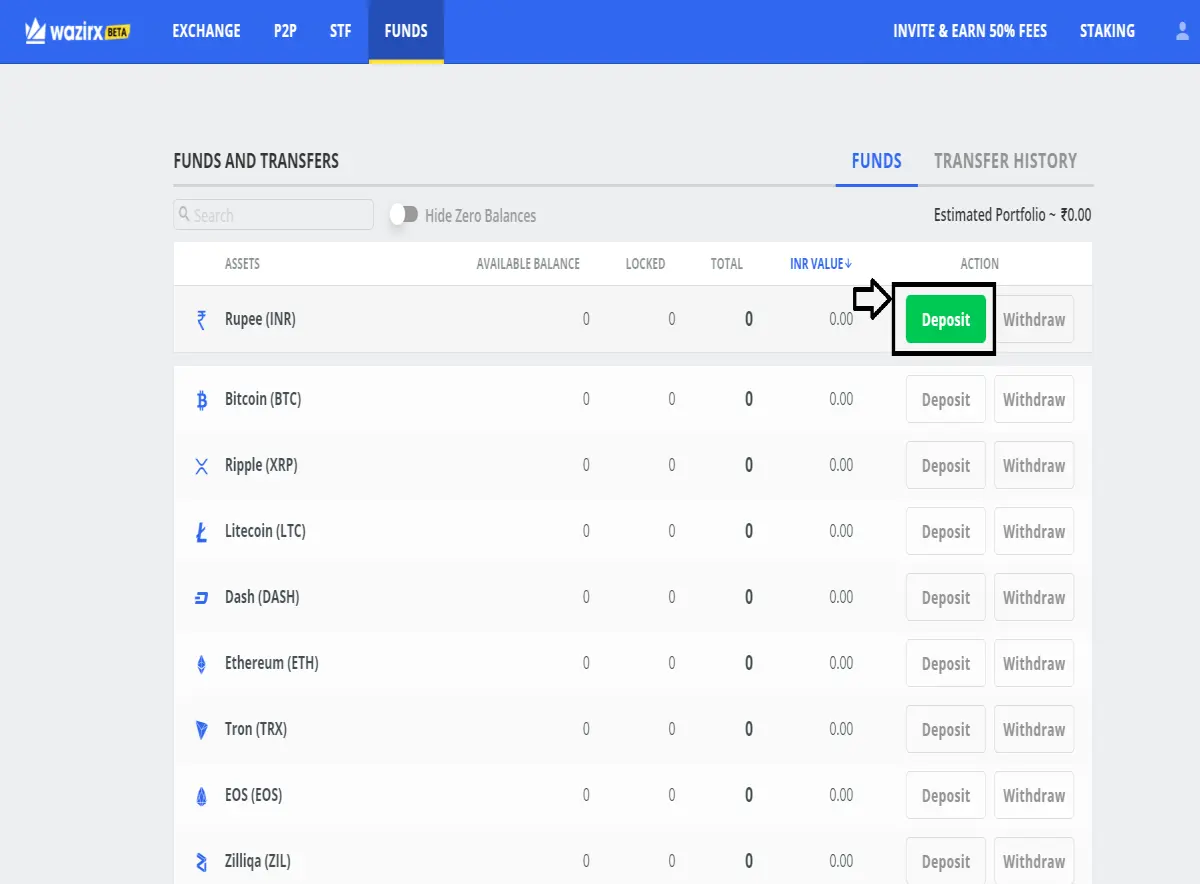Toggle Hide Zero Balances switch
The width and height of the screenshot is (1200, 884).
click(404, 215)
